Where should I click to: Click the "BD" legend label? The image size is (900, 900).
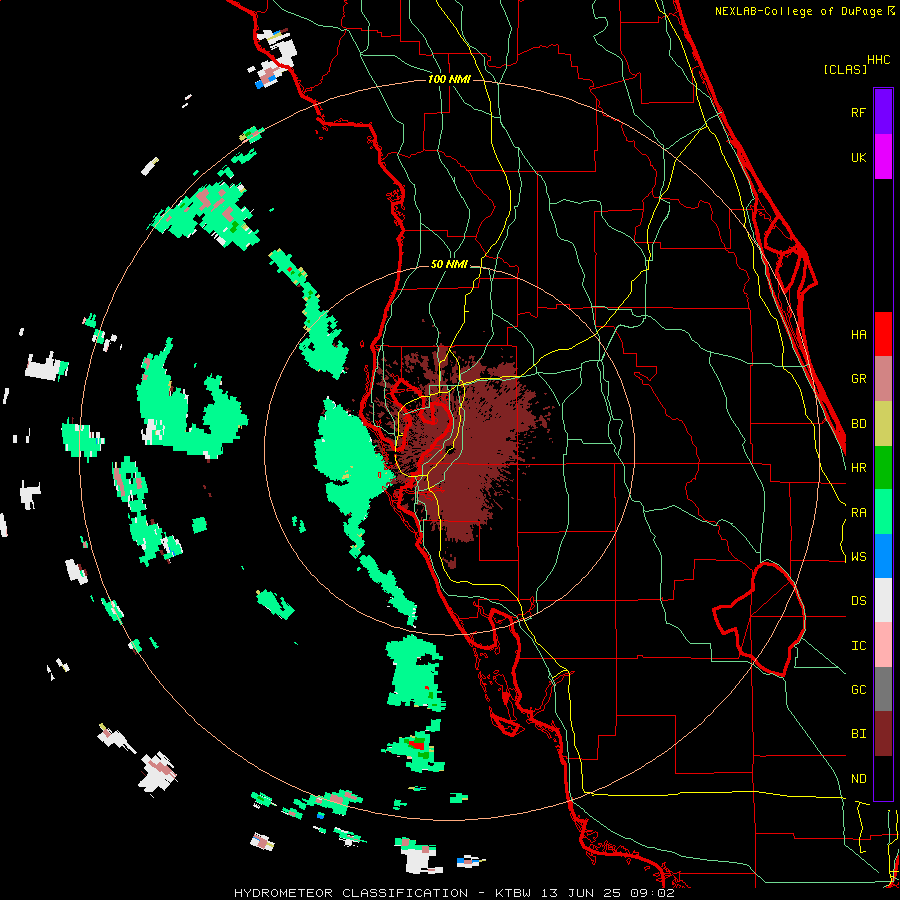point(858,424)
